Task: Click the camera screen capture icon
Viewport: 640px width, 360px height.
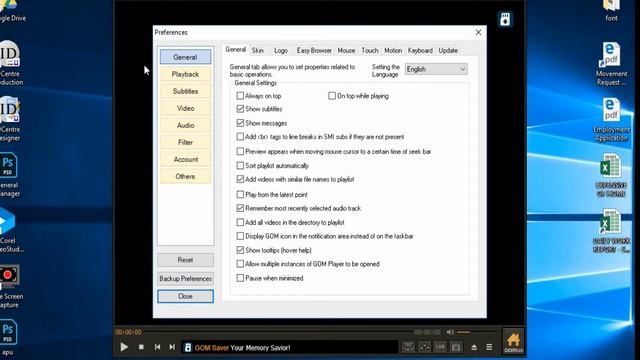Action: pos(456,347)
